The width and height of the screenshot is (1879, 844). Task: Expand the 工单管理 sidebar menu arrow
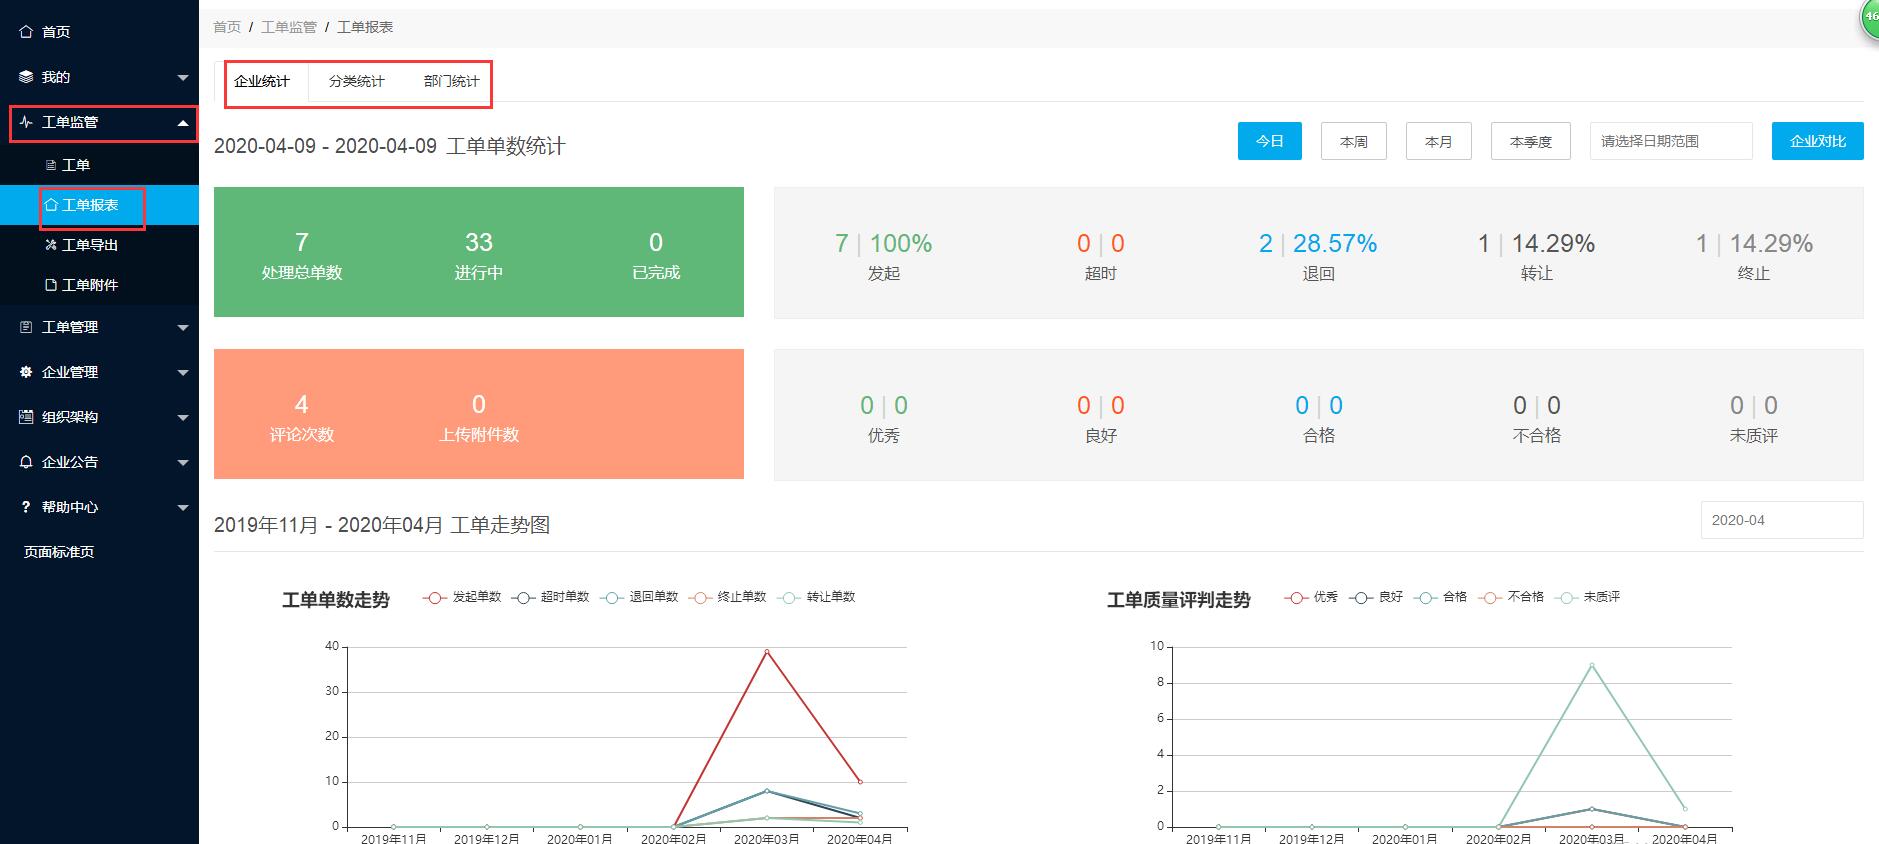click(x=182, y=327)
